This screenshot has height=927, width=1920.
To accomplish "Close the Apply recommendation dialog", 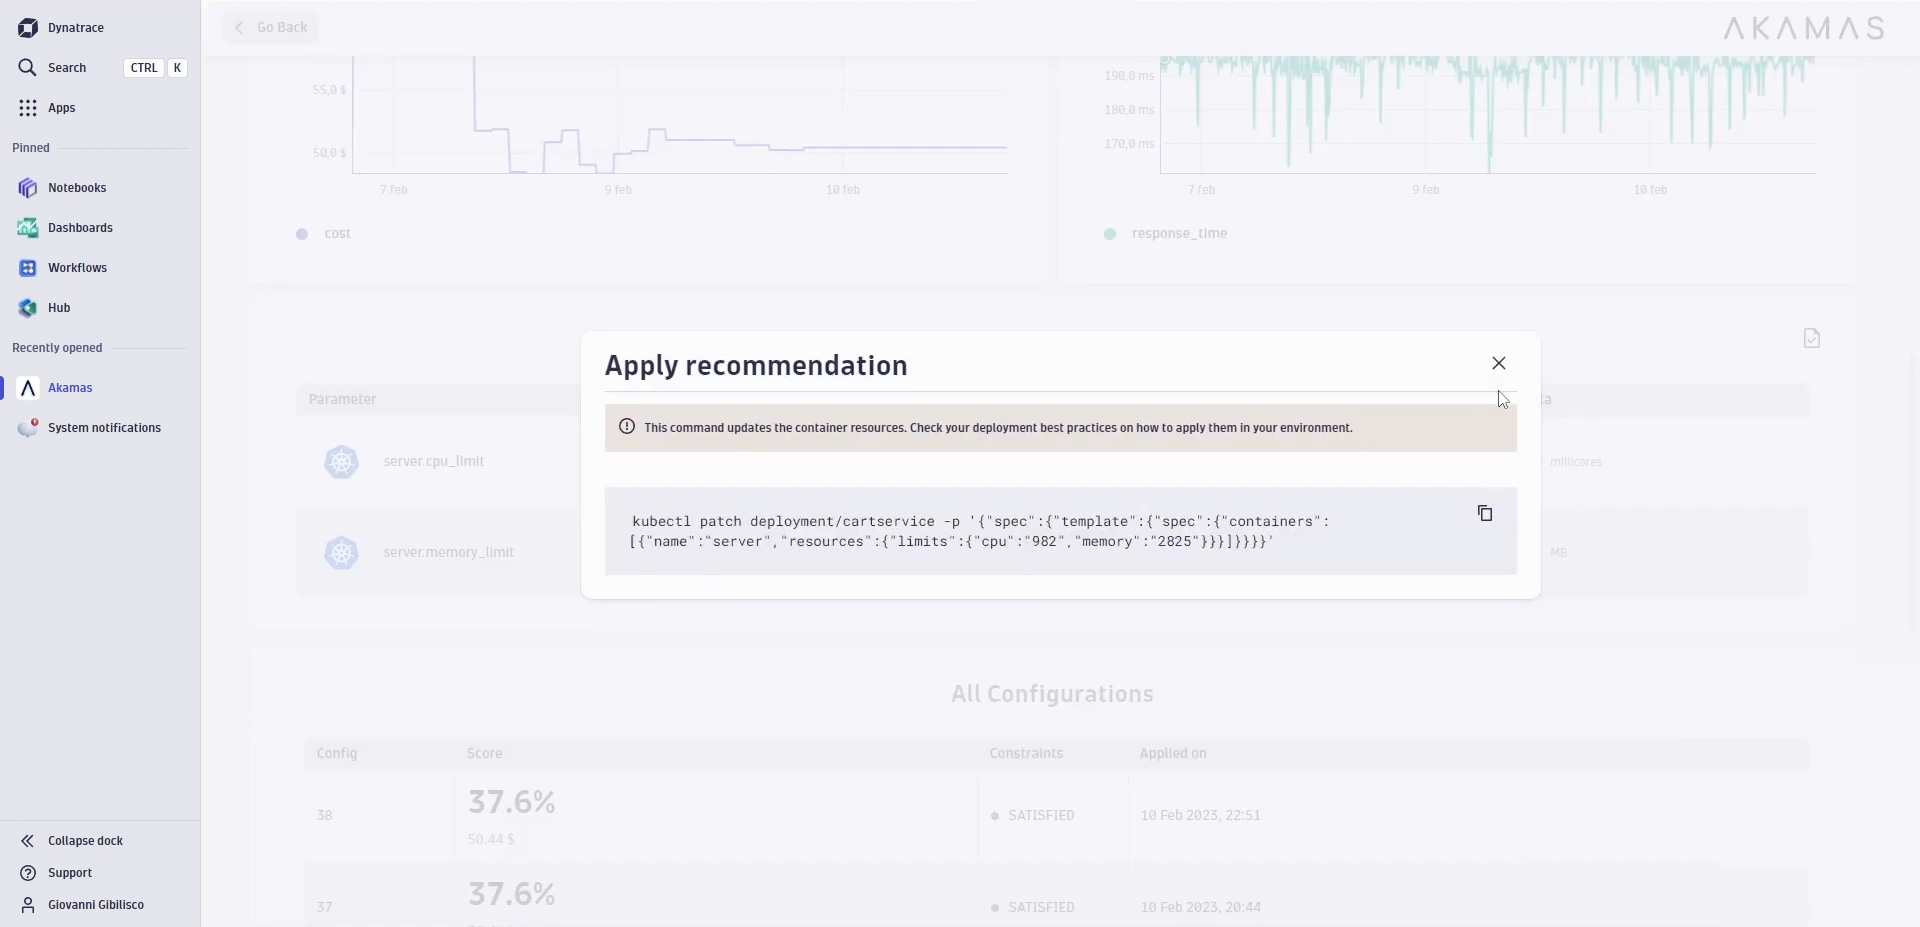I will [1498, 363].
